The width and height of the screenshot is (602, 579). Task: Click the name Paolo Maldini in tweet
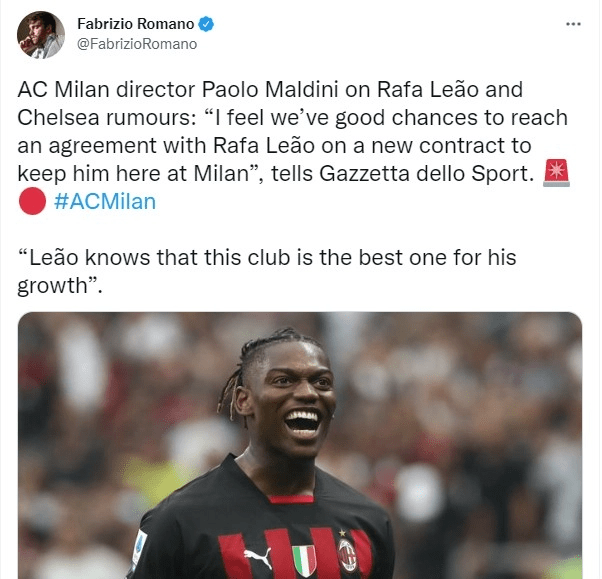click(x=270, y=89)
